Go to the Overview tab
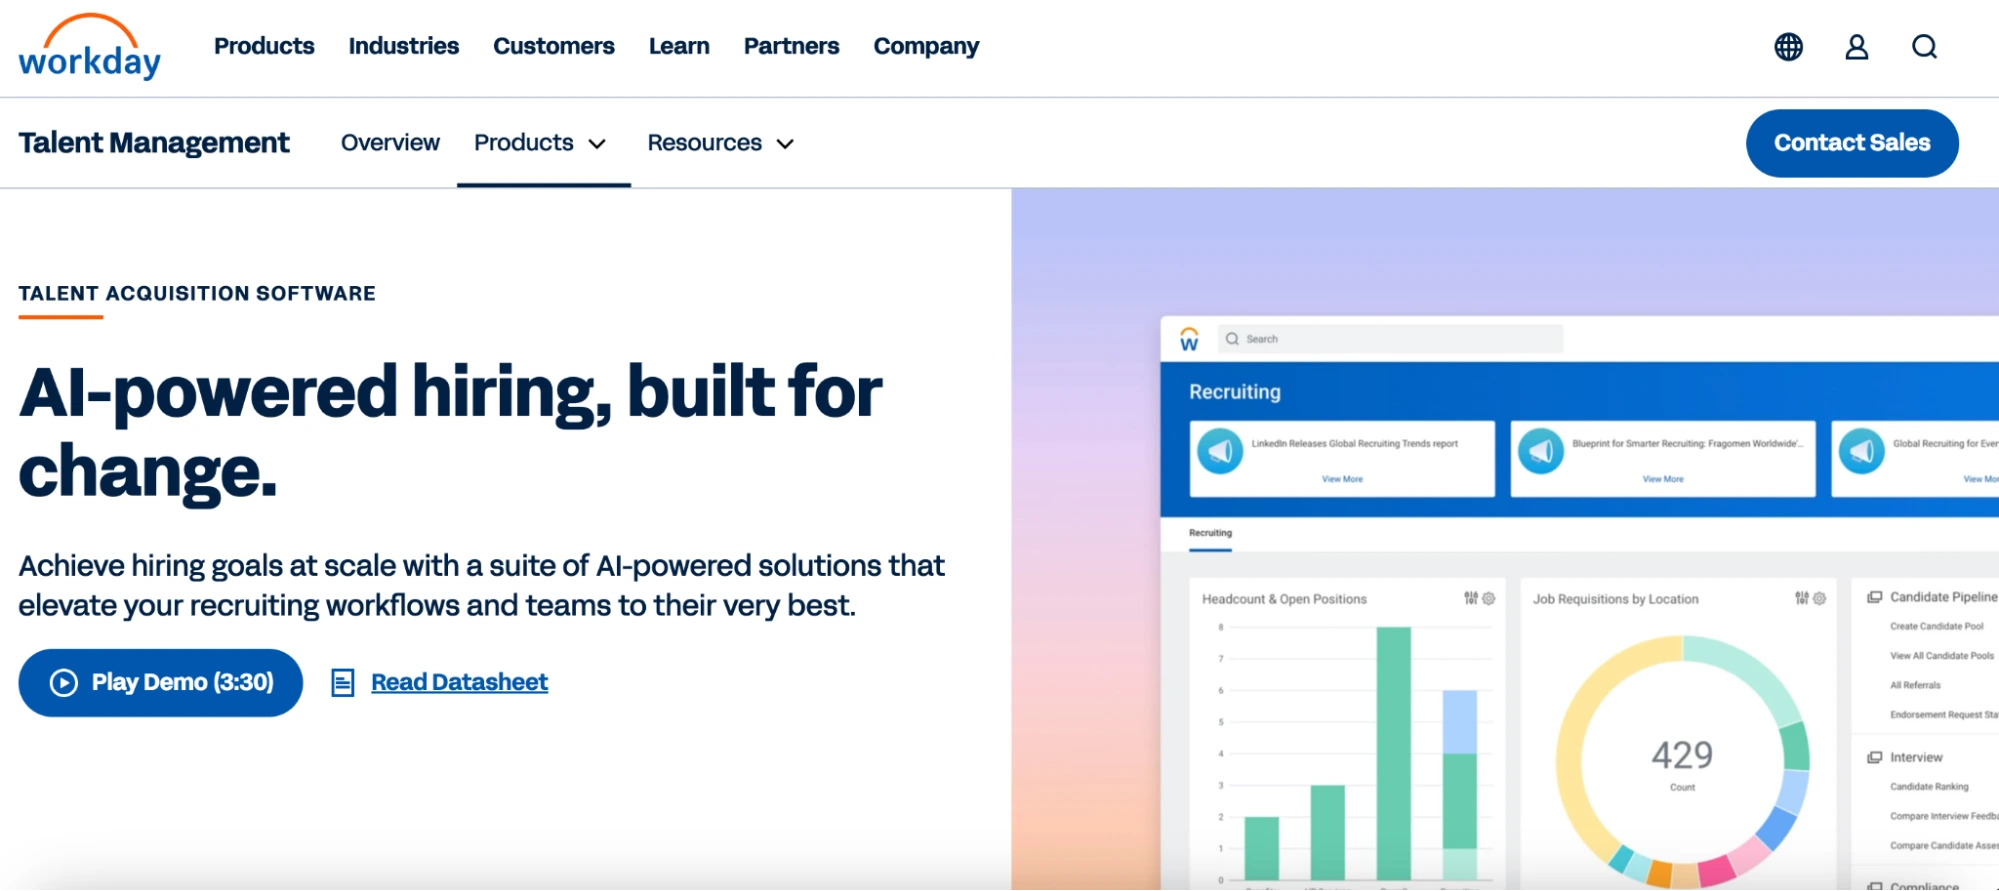 click(x=390, y=143)
